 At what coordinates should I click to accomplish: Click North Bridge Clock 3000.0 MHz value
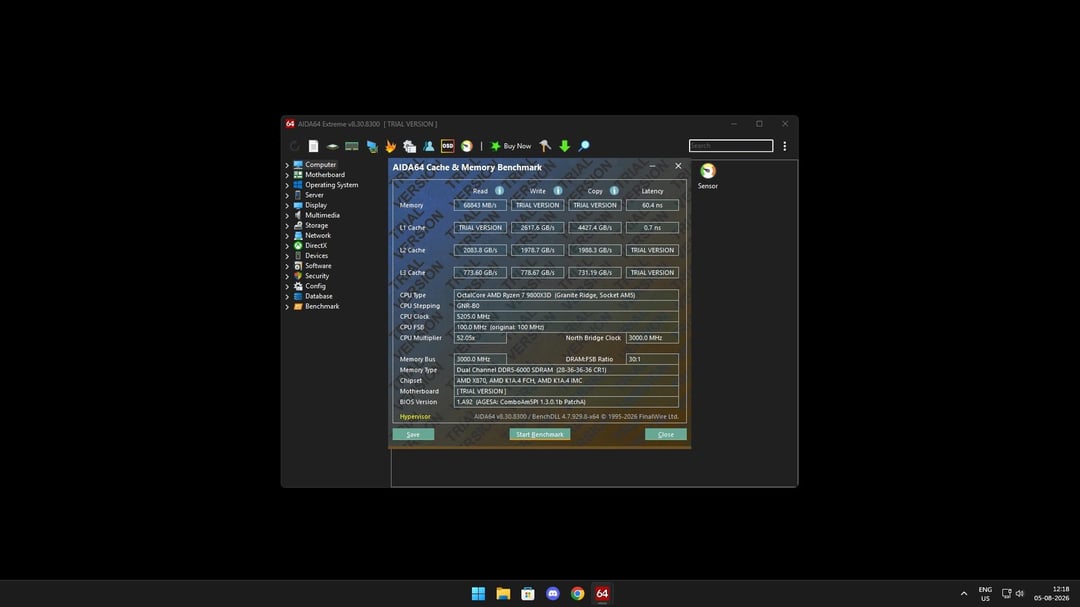pos(652,338)
